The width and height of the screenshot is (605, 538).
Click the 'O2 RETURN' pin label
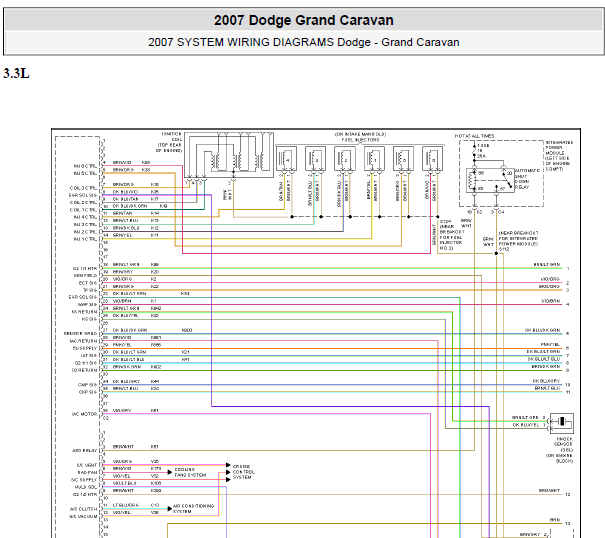(84, 370)
